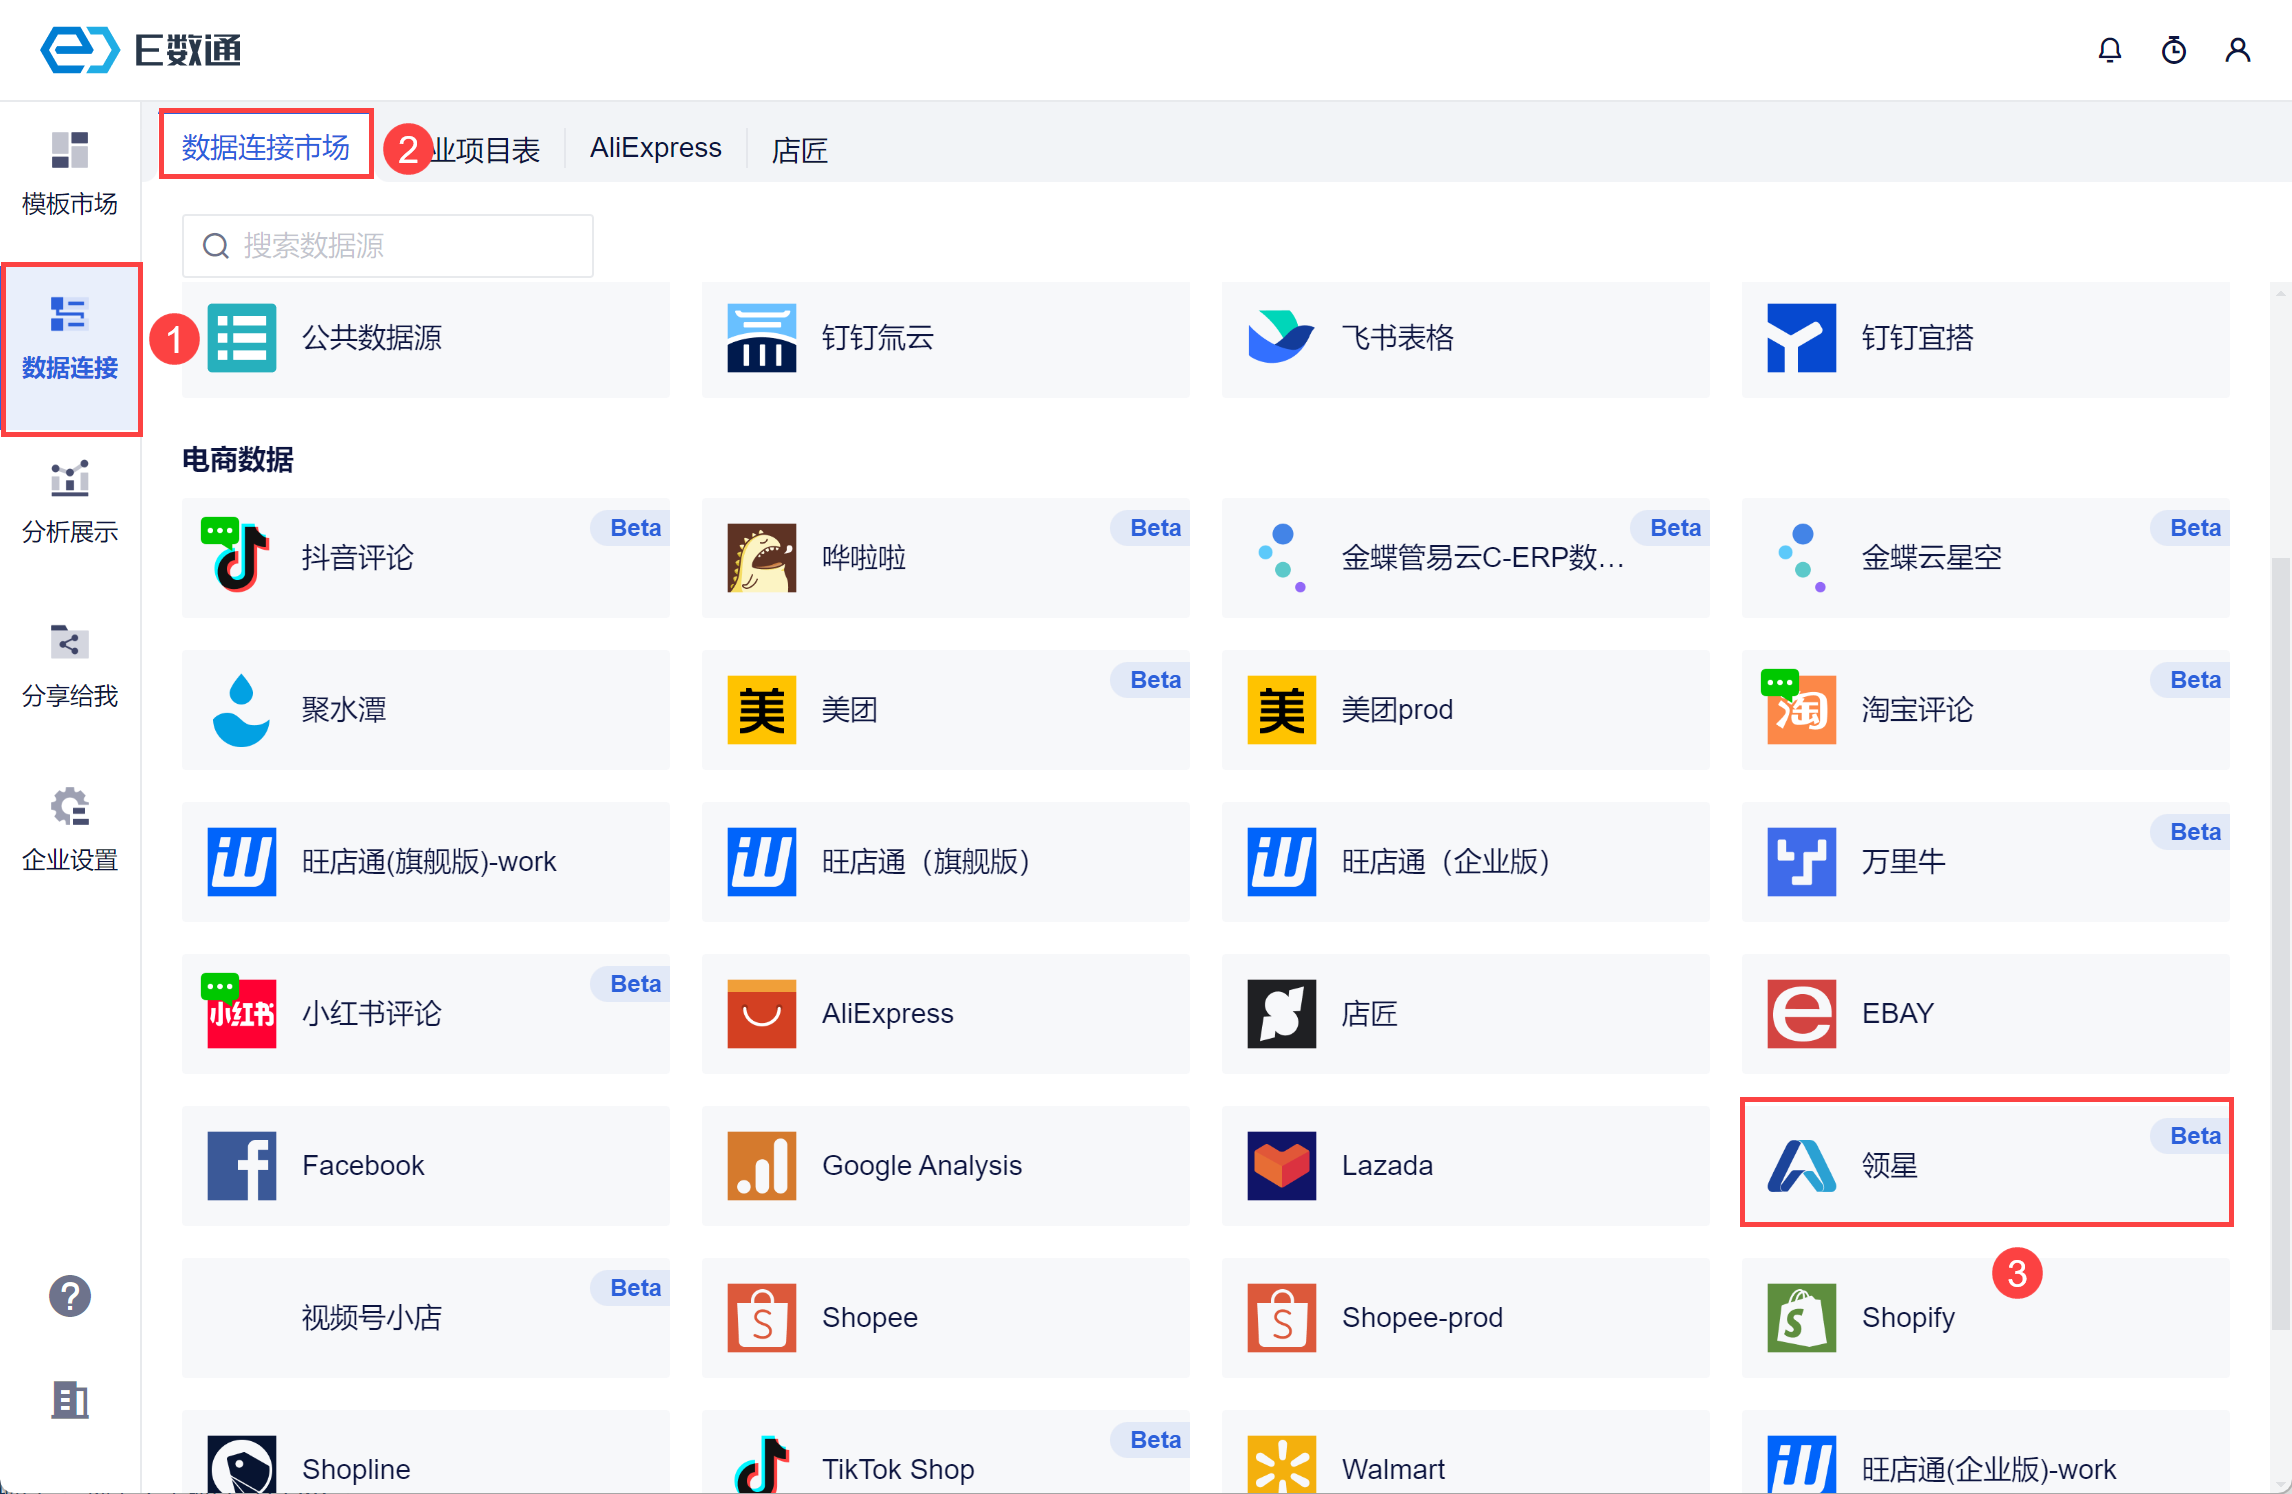Click the vertical scrollbar on the right
Image resolution: width=2292 pixels, height=1494 pixels.
(2280, 940)
